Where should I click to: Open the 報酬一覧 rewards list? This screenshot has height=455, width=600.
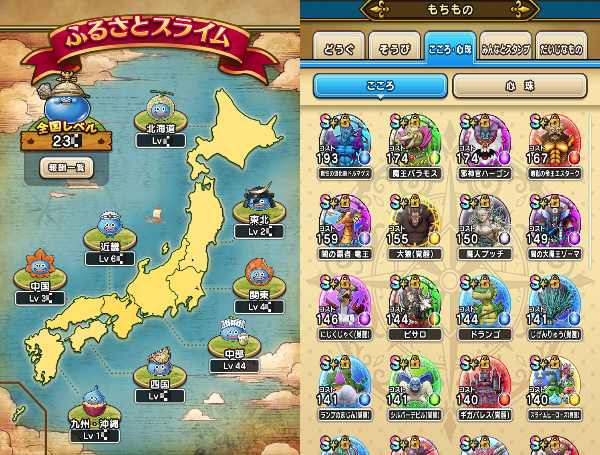pos(67,168)
